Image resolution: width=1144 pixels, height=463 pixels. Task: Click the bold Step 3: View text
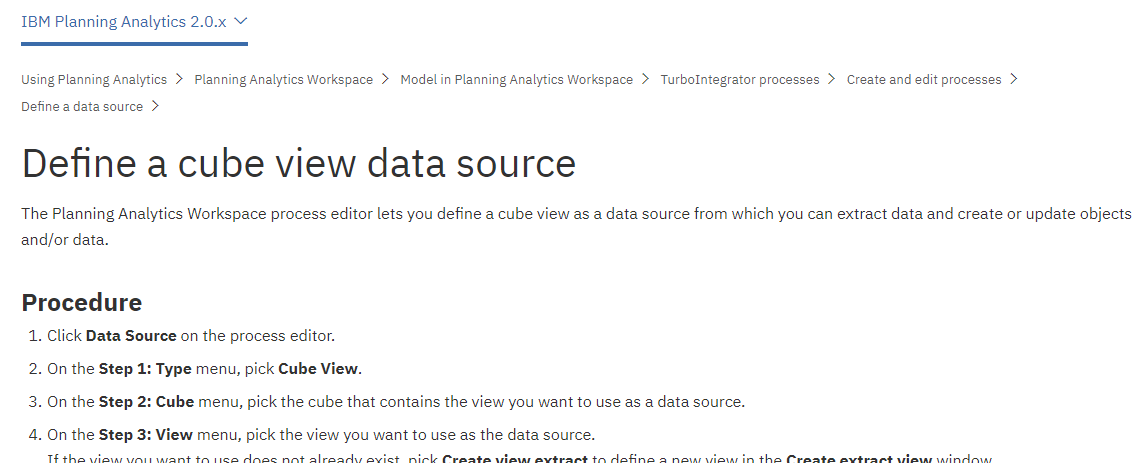click(146, 435)
